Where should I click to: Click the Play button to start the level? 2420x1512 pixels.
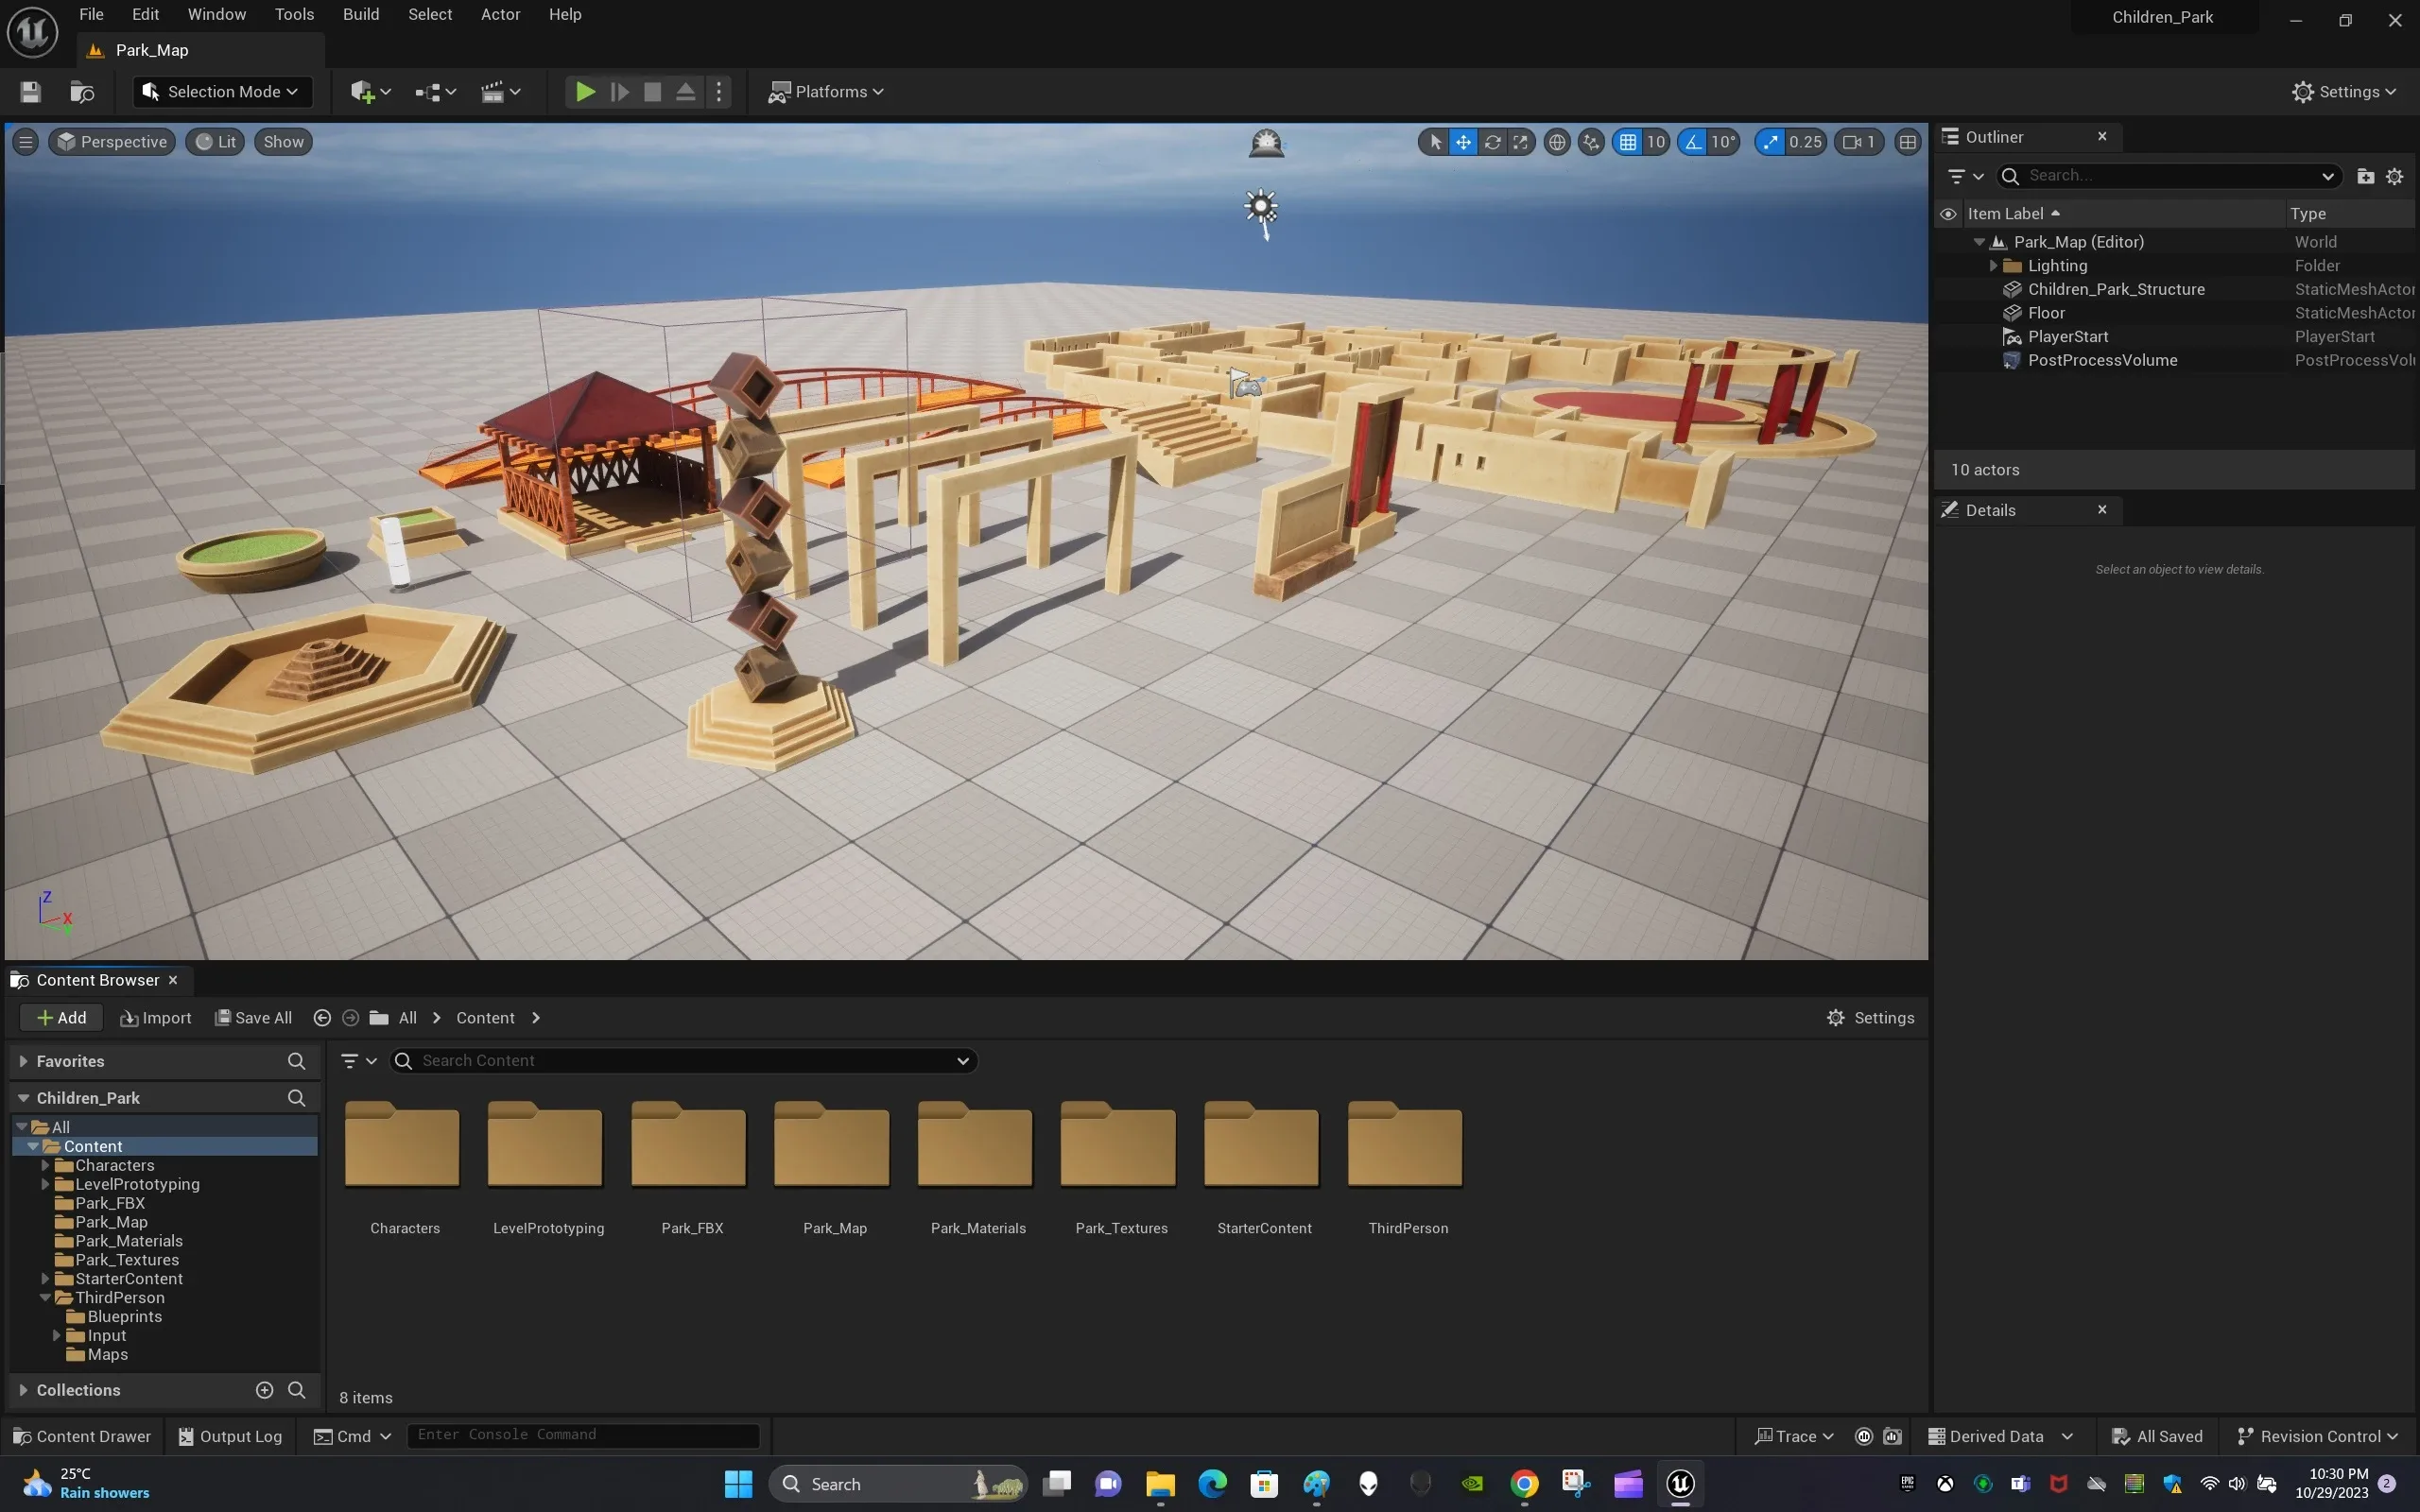point(585,92)
